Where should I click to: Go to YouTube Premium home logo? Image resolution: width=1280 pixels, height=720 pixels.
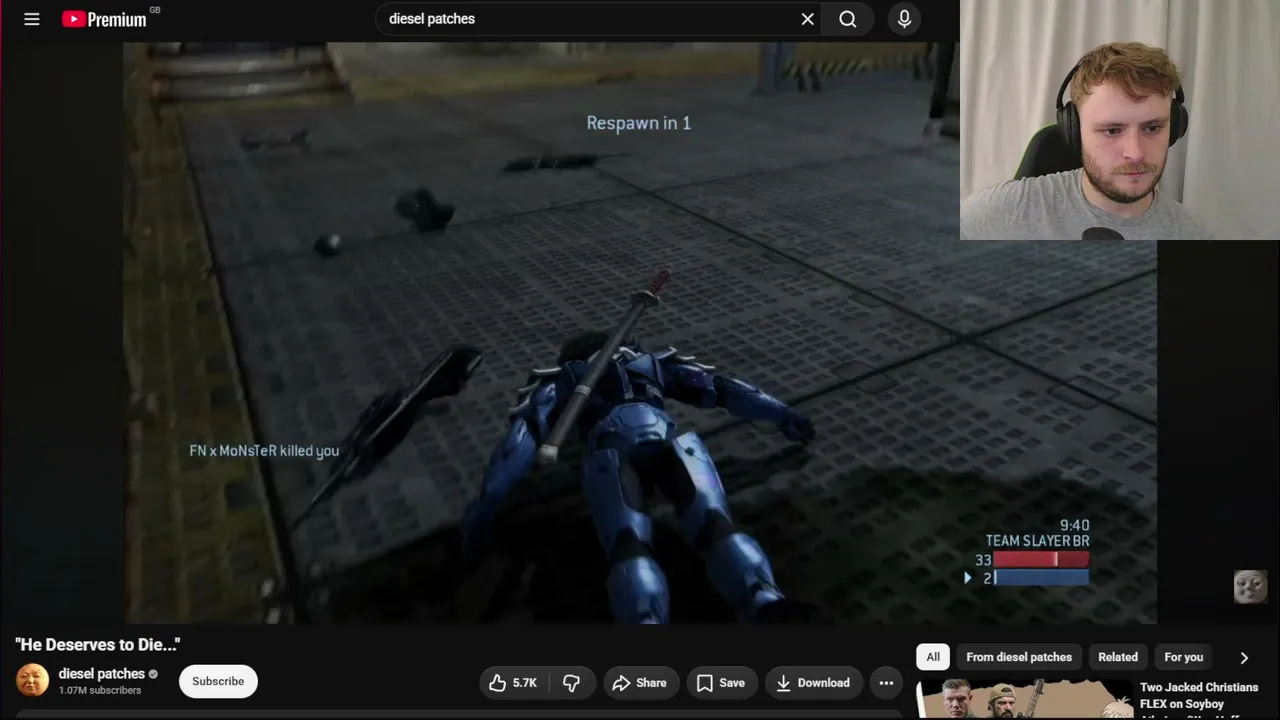point(104,19)
